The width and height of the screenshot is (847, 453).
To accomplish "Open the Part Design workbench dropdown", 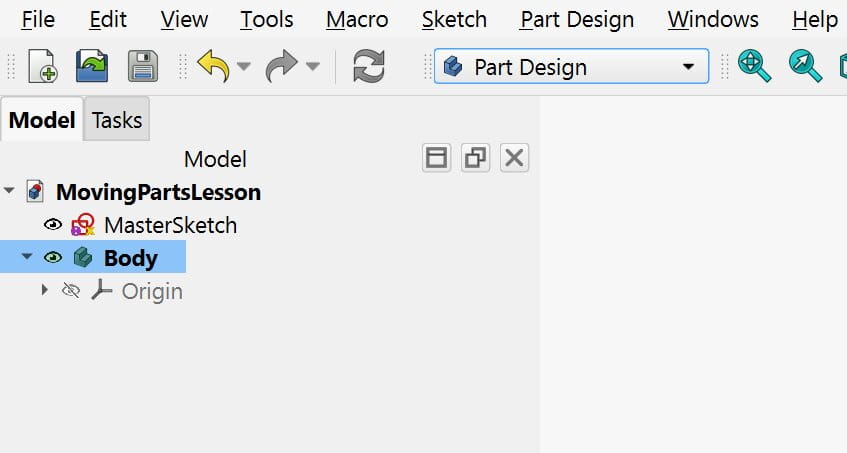I will point(571,67).
